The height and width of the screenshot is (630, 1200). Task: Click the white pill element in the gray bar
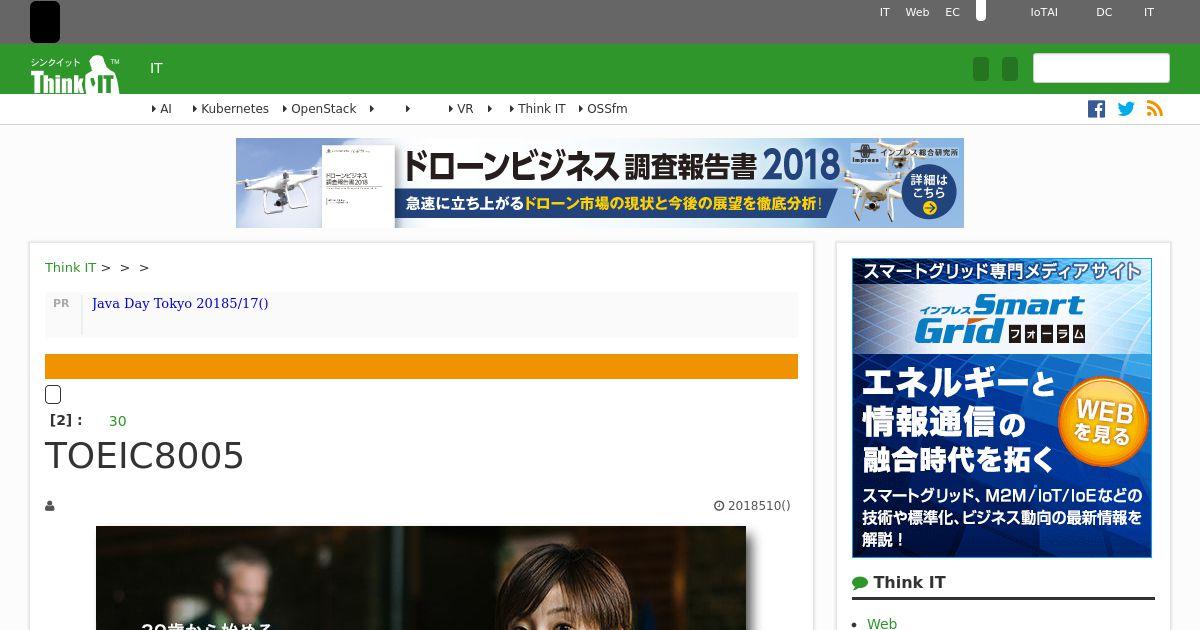click(981, 10)
